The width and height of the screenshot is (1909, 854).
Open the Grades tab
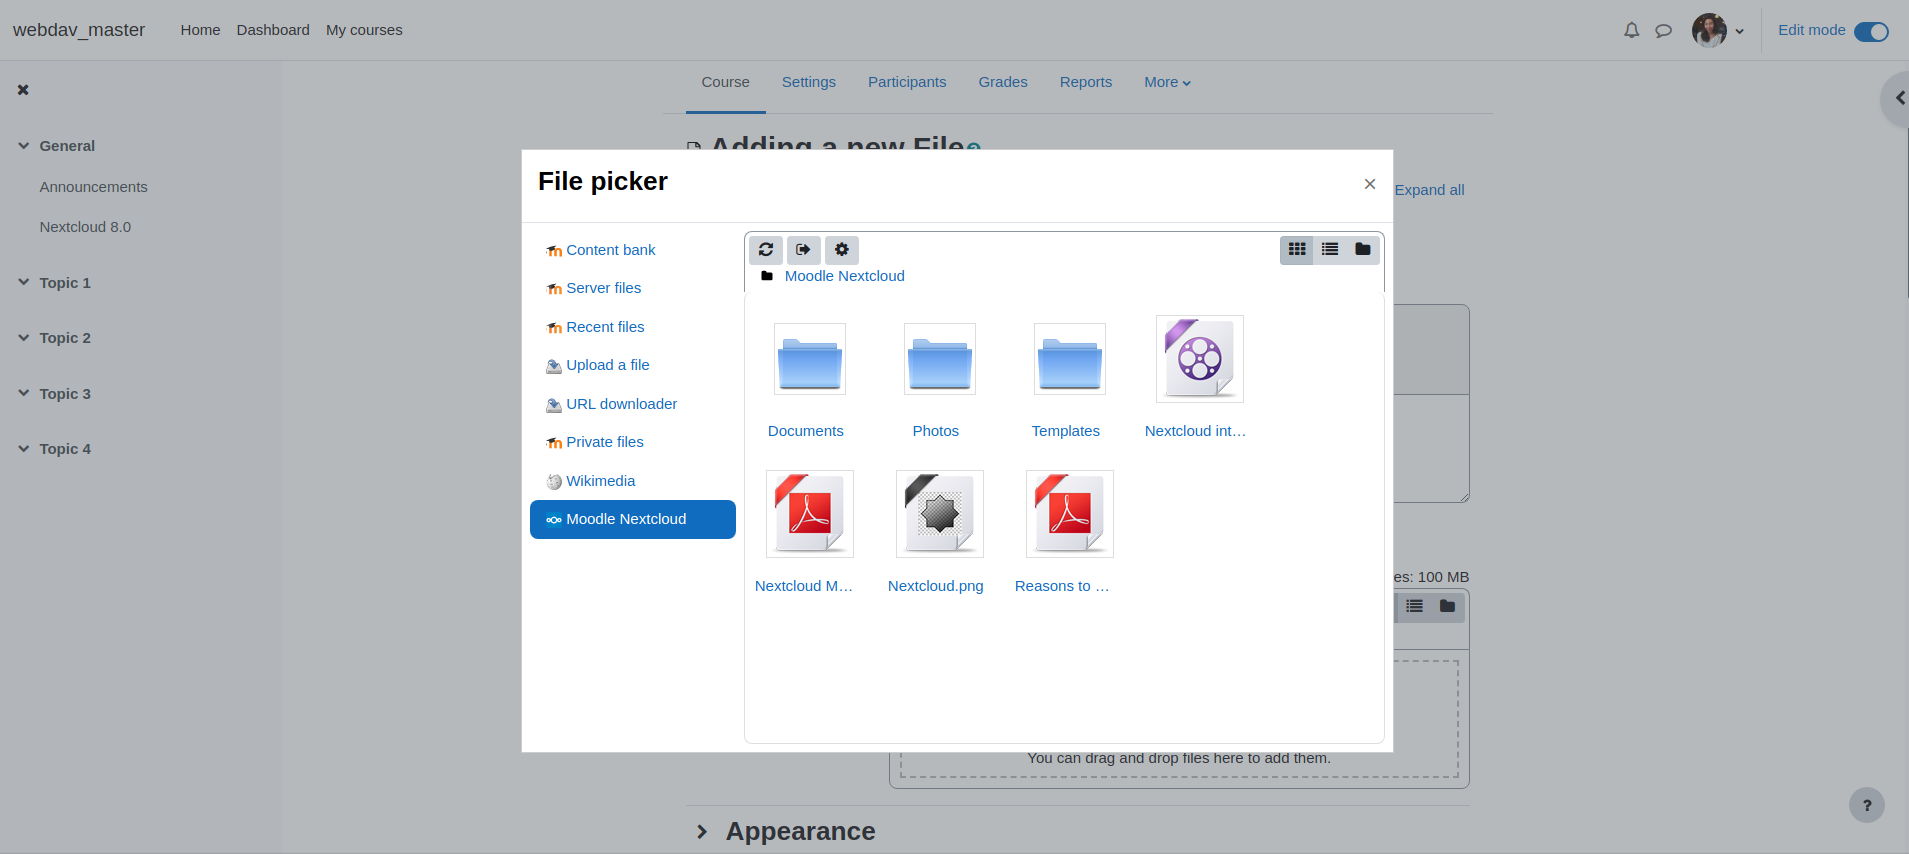tap(1003, 82)
